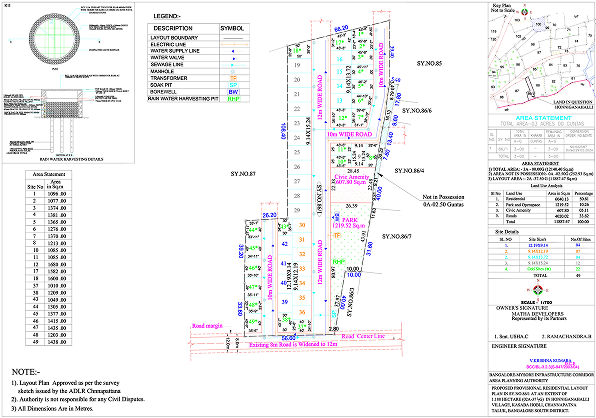Click the Road Center Line label
The width and height of the screenshot is (596, 418).
click(363, 336)
